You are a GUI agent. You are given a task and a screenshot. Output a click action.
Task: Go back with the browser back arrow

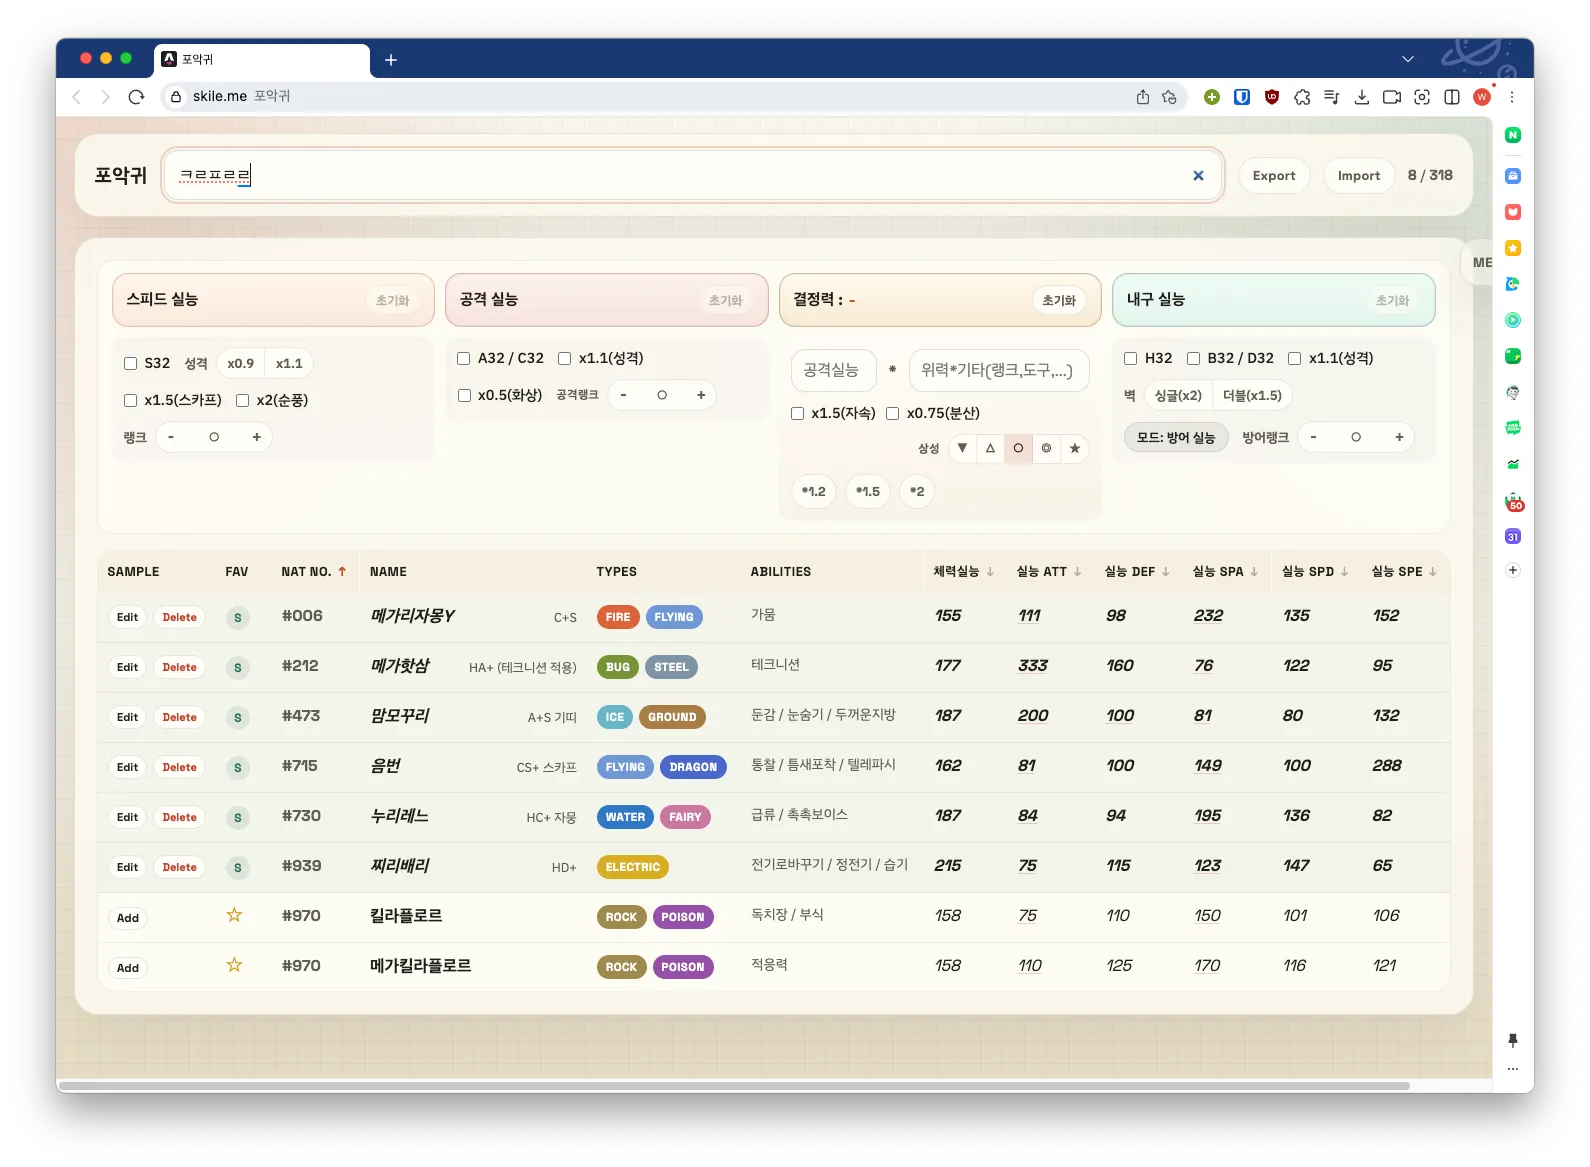77,97
